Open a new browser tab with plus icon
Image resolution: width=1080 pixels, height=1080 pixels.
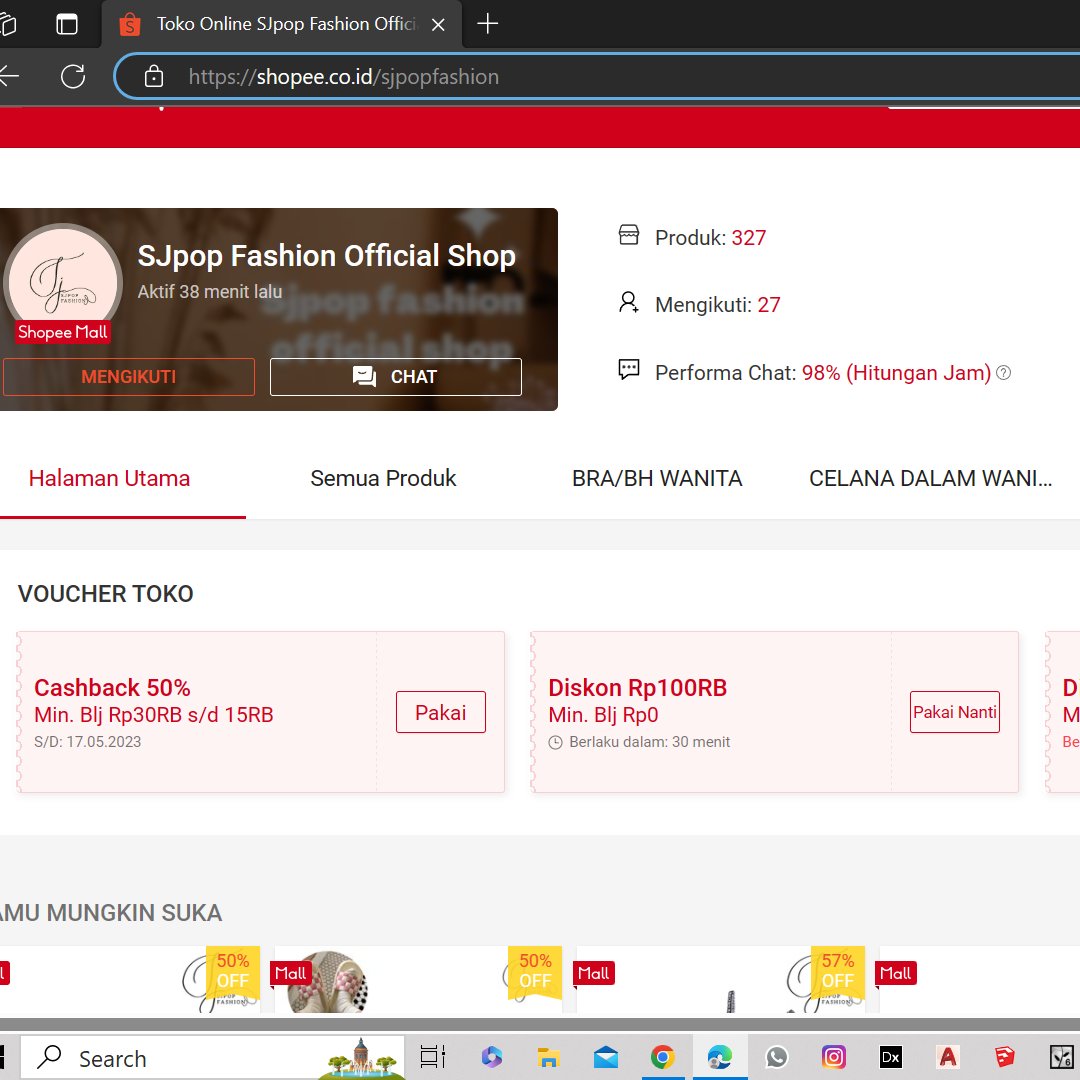488,24
